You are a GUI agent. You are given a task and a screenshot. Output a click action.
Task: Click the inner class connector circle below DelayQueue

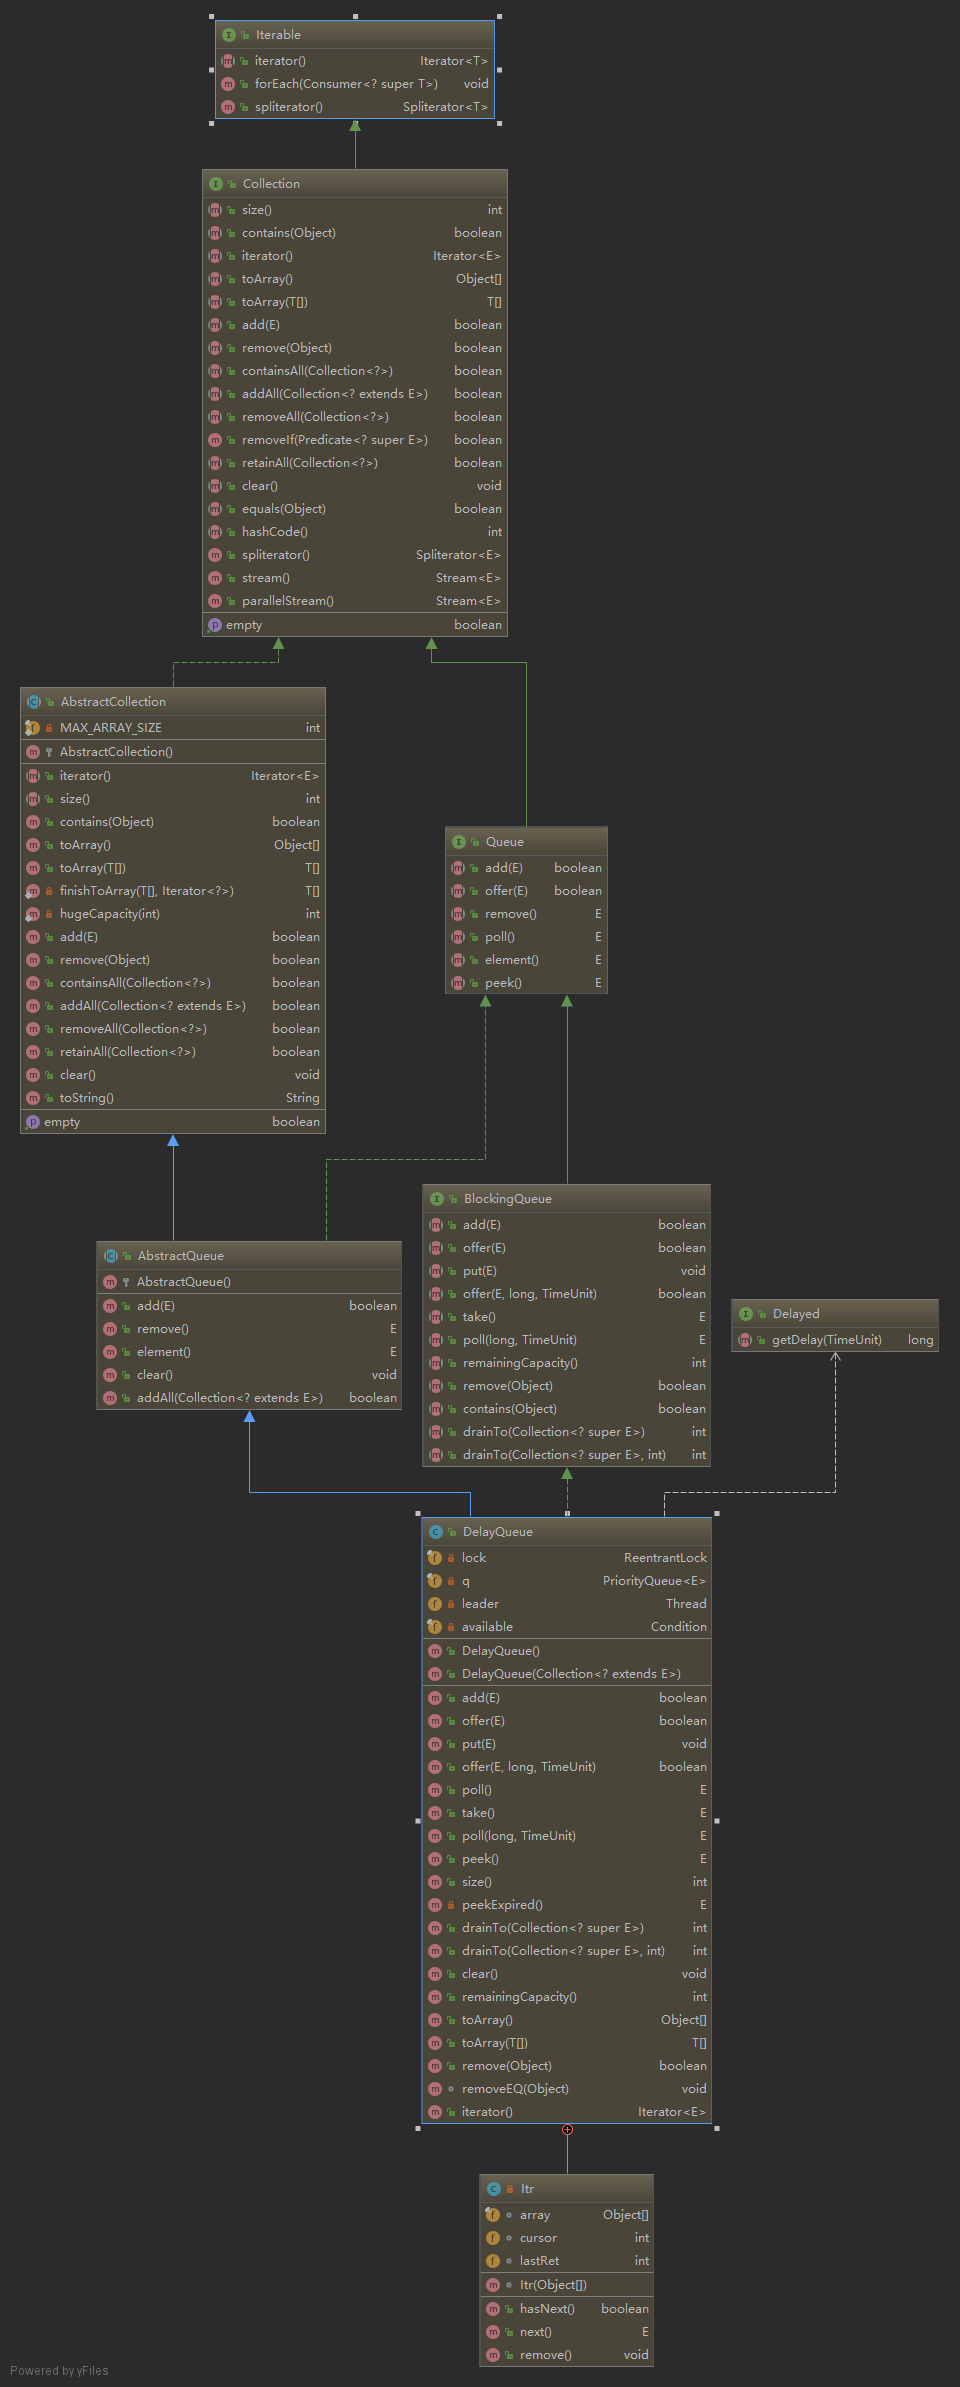click(567, 2129)
